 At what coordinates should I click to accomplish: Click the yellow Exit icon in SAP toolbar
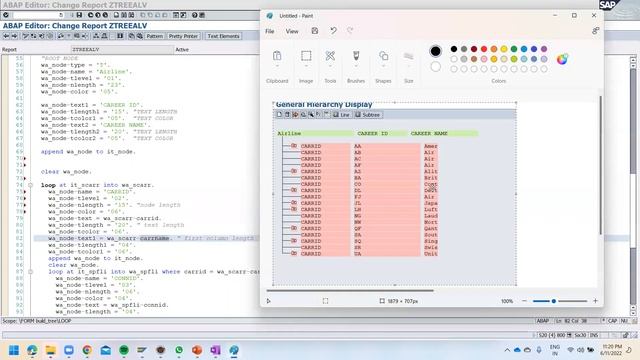tap(98, 15)
